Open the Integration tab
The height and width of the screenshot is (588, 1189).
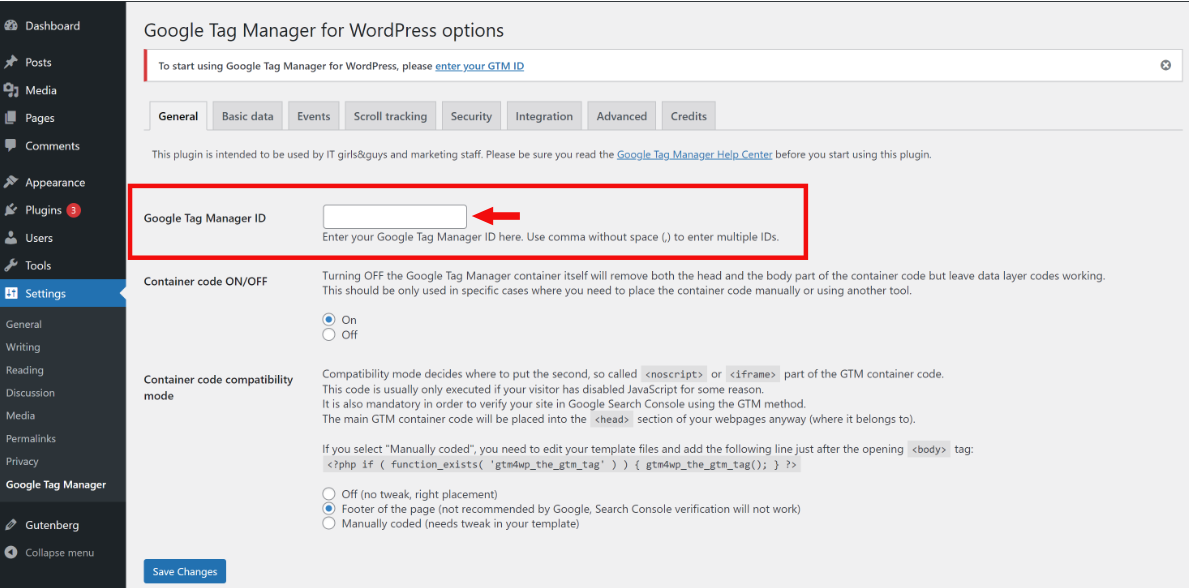pos(544,116)
